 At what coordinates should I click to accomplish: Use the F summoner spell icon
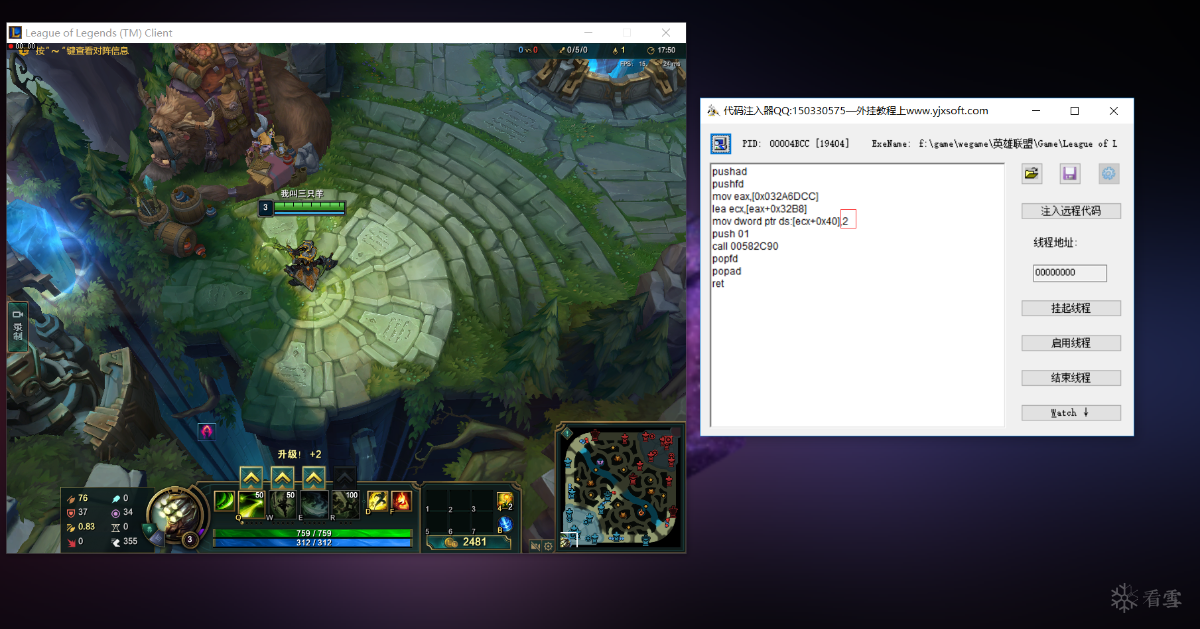tap(401, 502)
